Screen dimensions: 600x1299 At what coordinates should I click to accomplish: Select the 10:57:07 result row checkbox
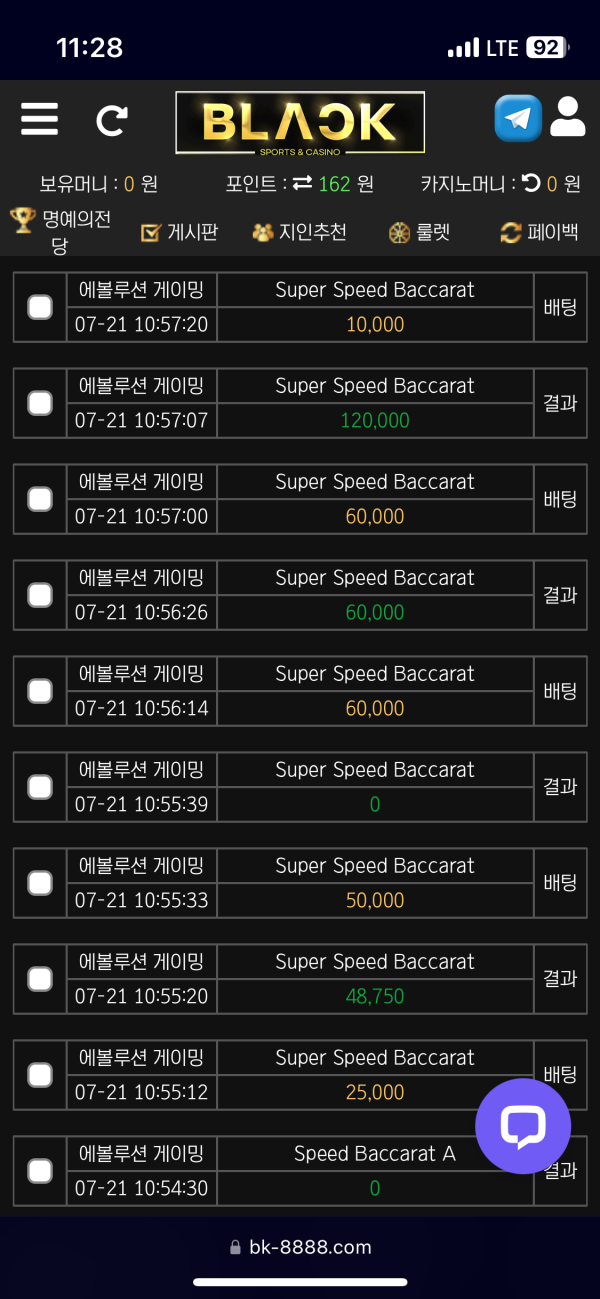pyautogui.click(x=40, y=403)
